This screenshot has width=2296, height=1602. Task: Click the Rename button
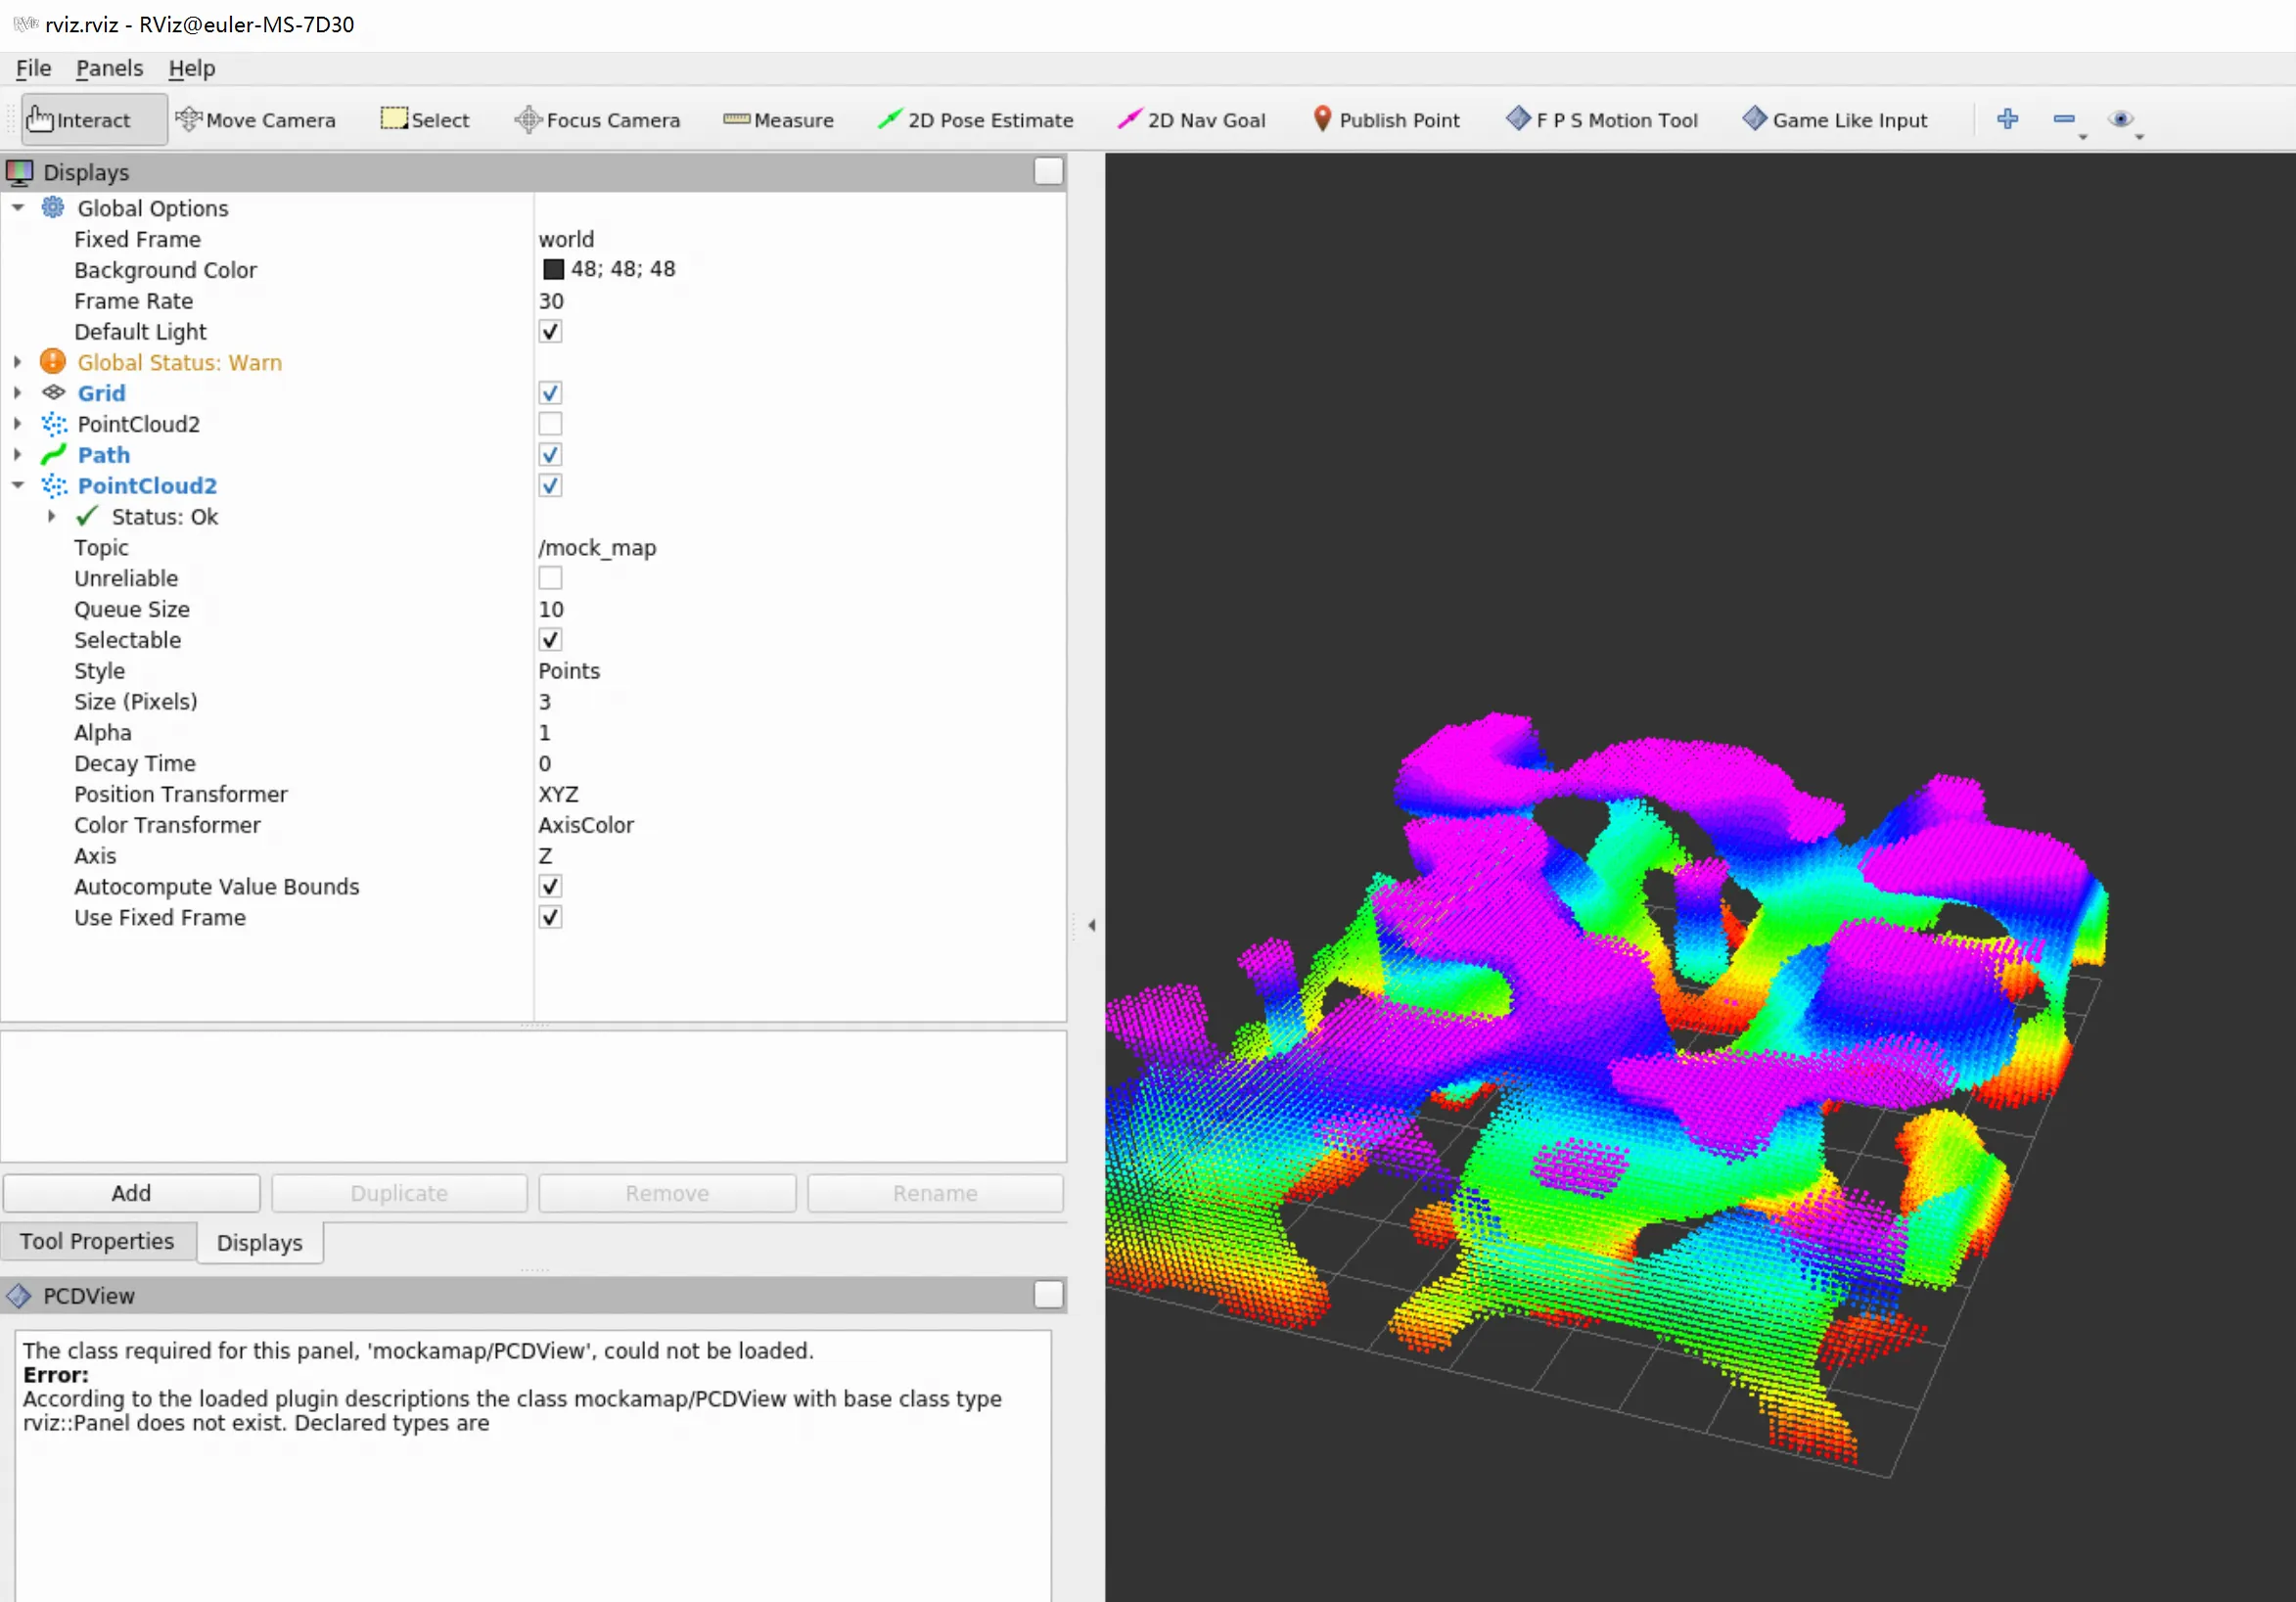935,1194
